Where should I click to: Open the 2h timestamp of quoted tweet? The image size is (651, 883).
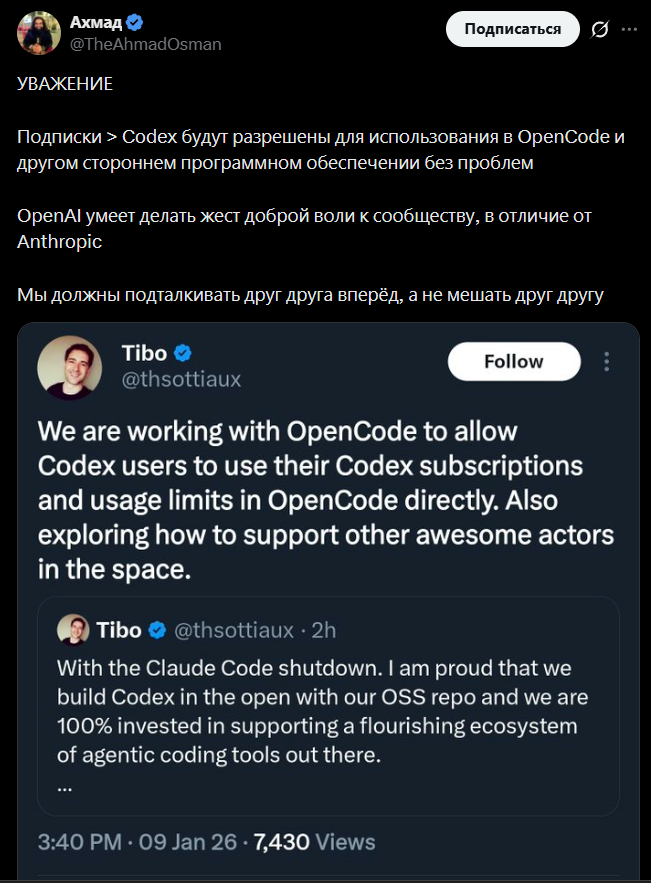pyautogui.click(x=324, y=630)
